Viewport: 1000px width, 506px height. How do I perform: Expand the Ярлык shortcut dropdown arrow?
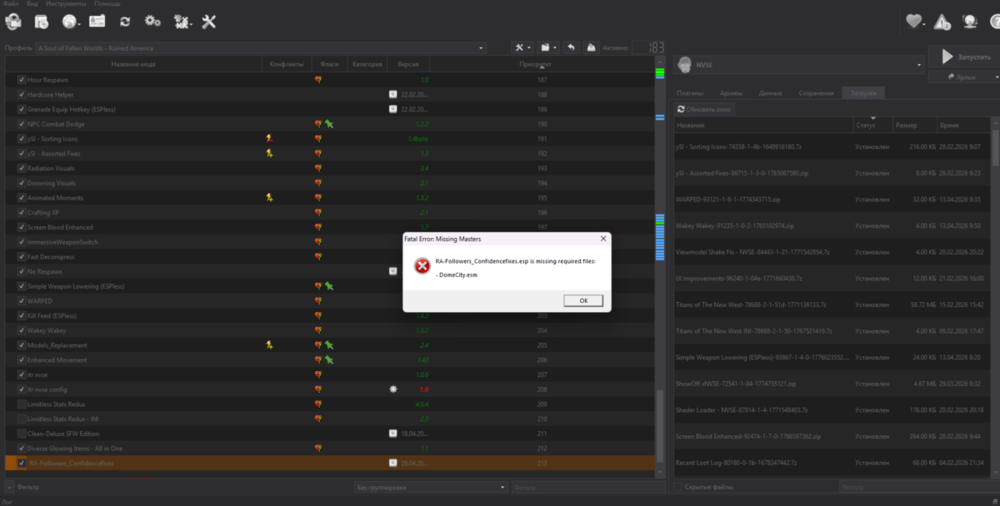[x=996, y=77]
